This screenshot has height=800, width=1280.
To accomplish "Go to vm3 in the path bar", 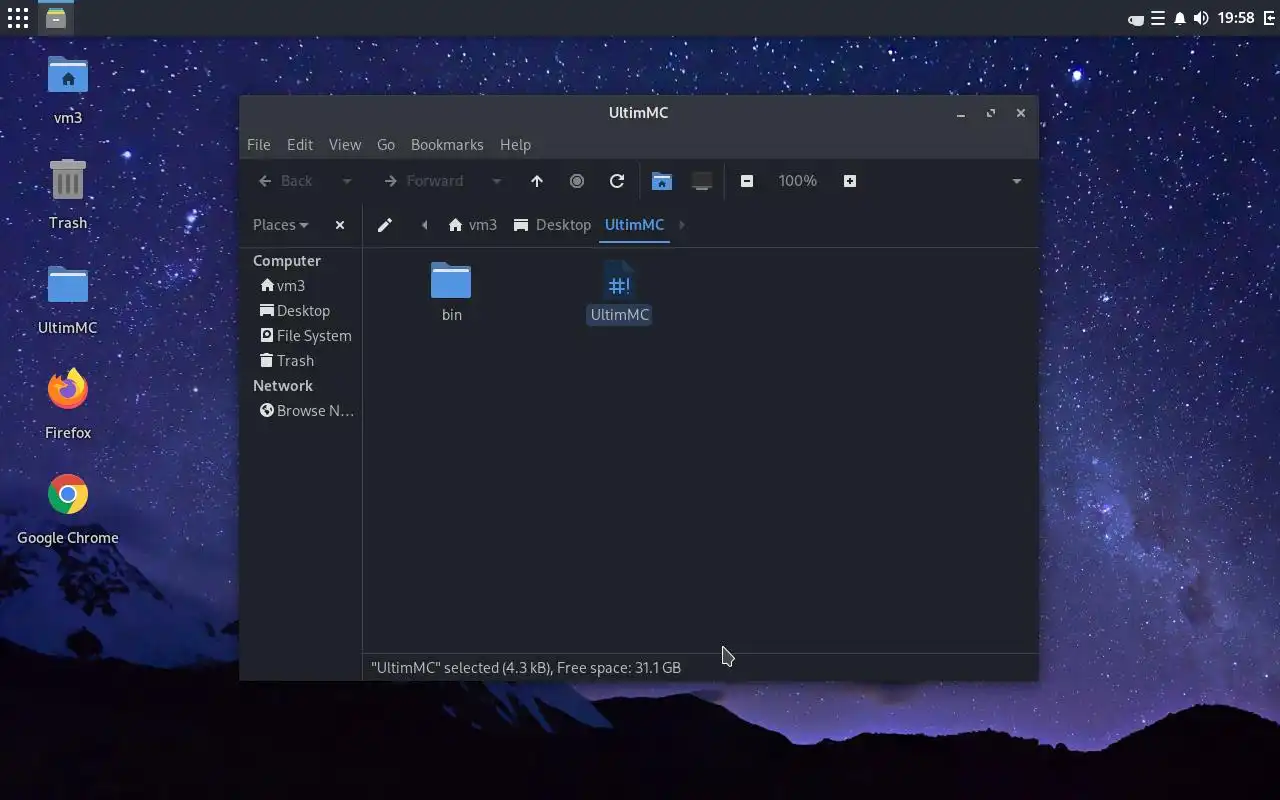I will click(x=472, y=225).
